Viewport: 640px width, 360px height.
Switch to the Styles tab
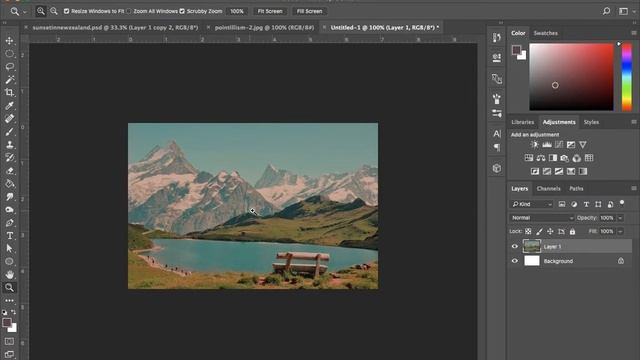click(x=591, y=122)
